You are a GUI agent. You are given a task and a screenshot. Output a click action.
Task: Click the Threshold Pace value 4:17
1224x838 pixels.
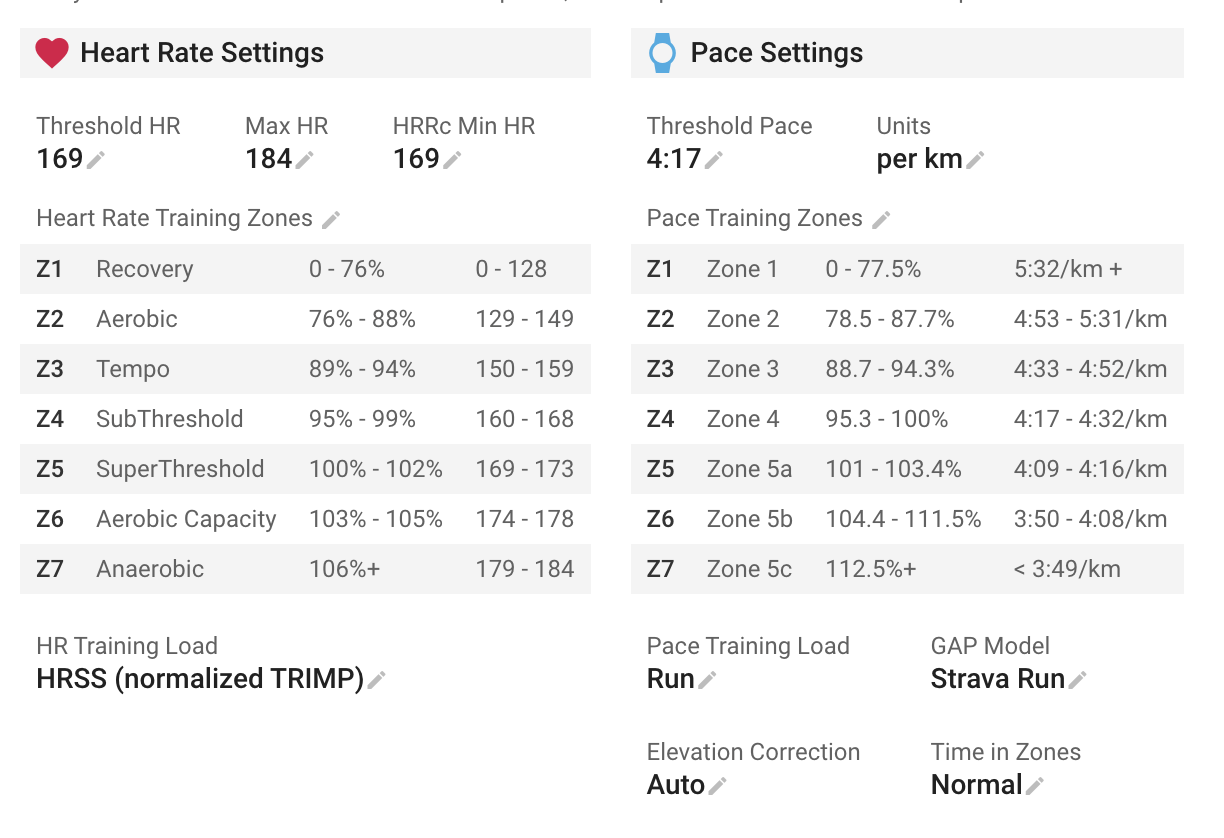pos(674,159)
